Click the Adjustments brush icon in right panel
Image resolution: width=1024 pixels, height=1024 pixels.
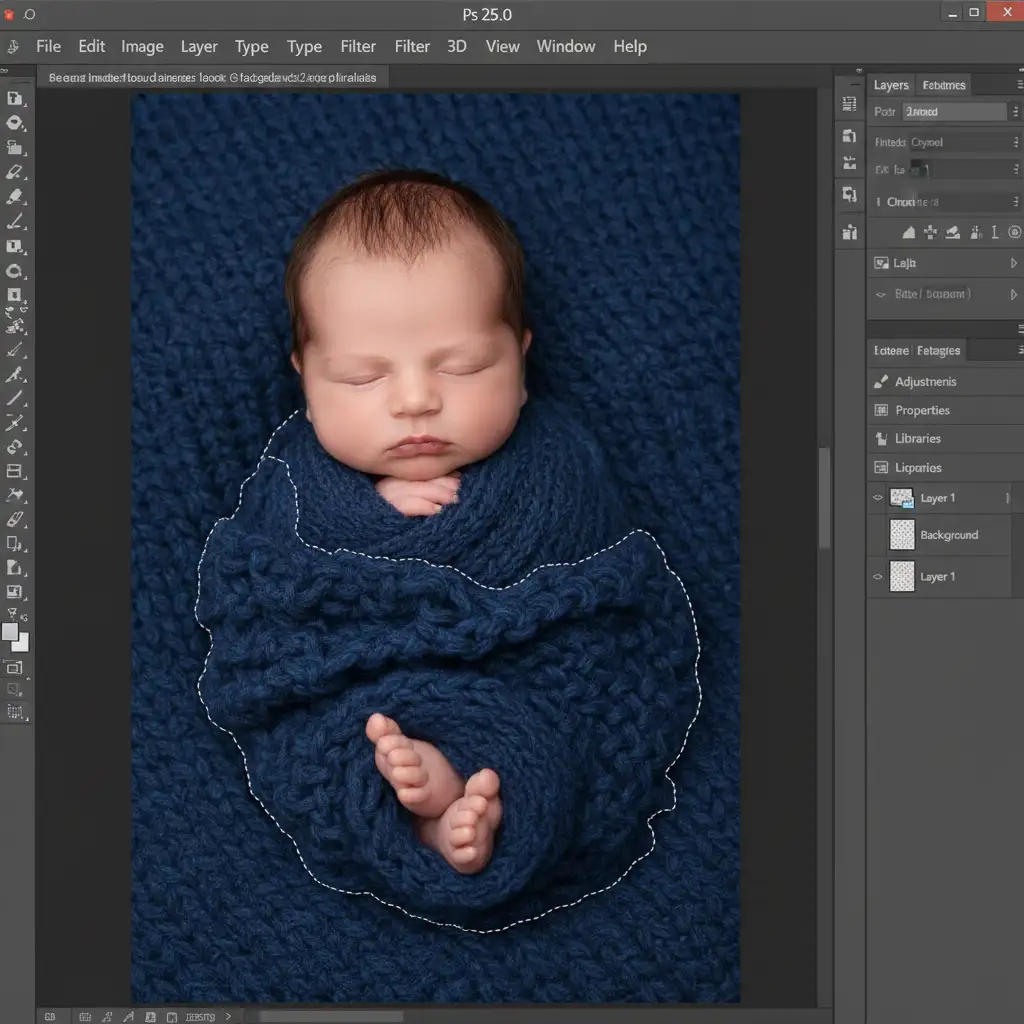click(x=881, y=382)
